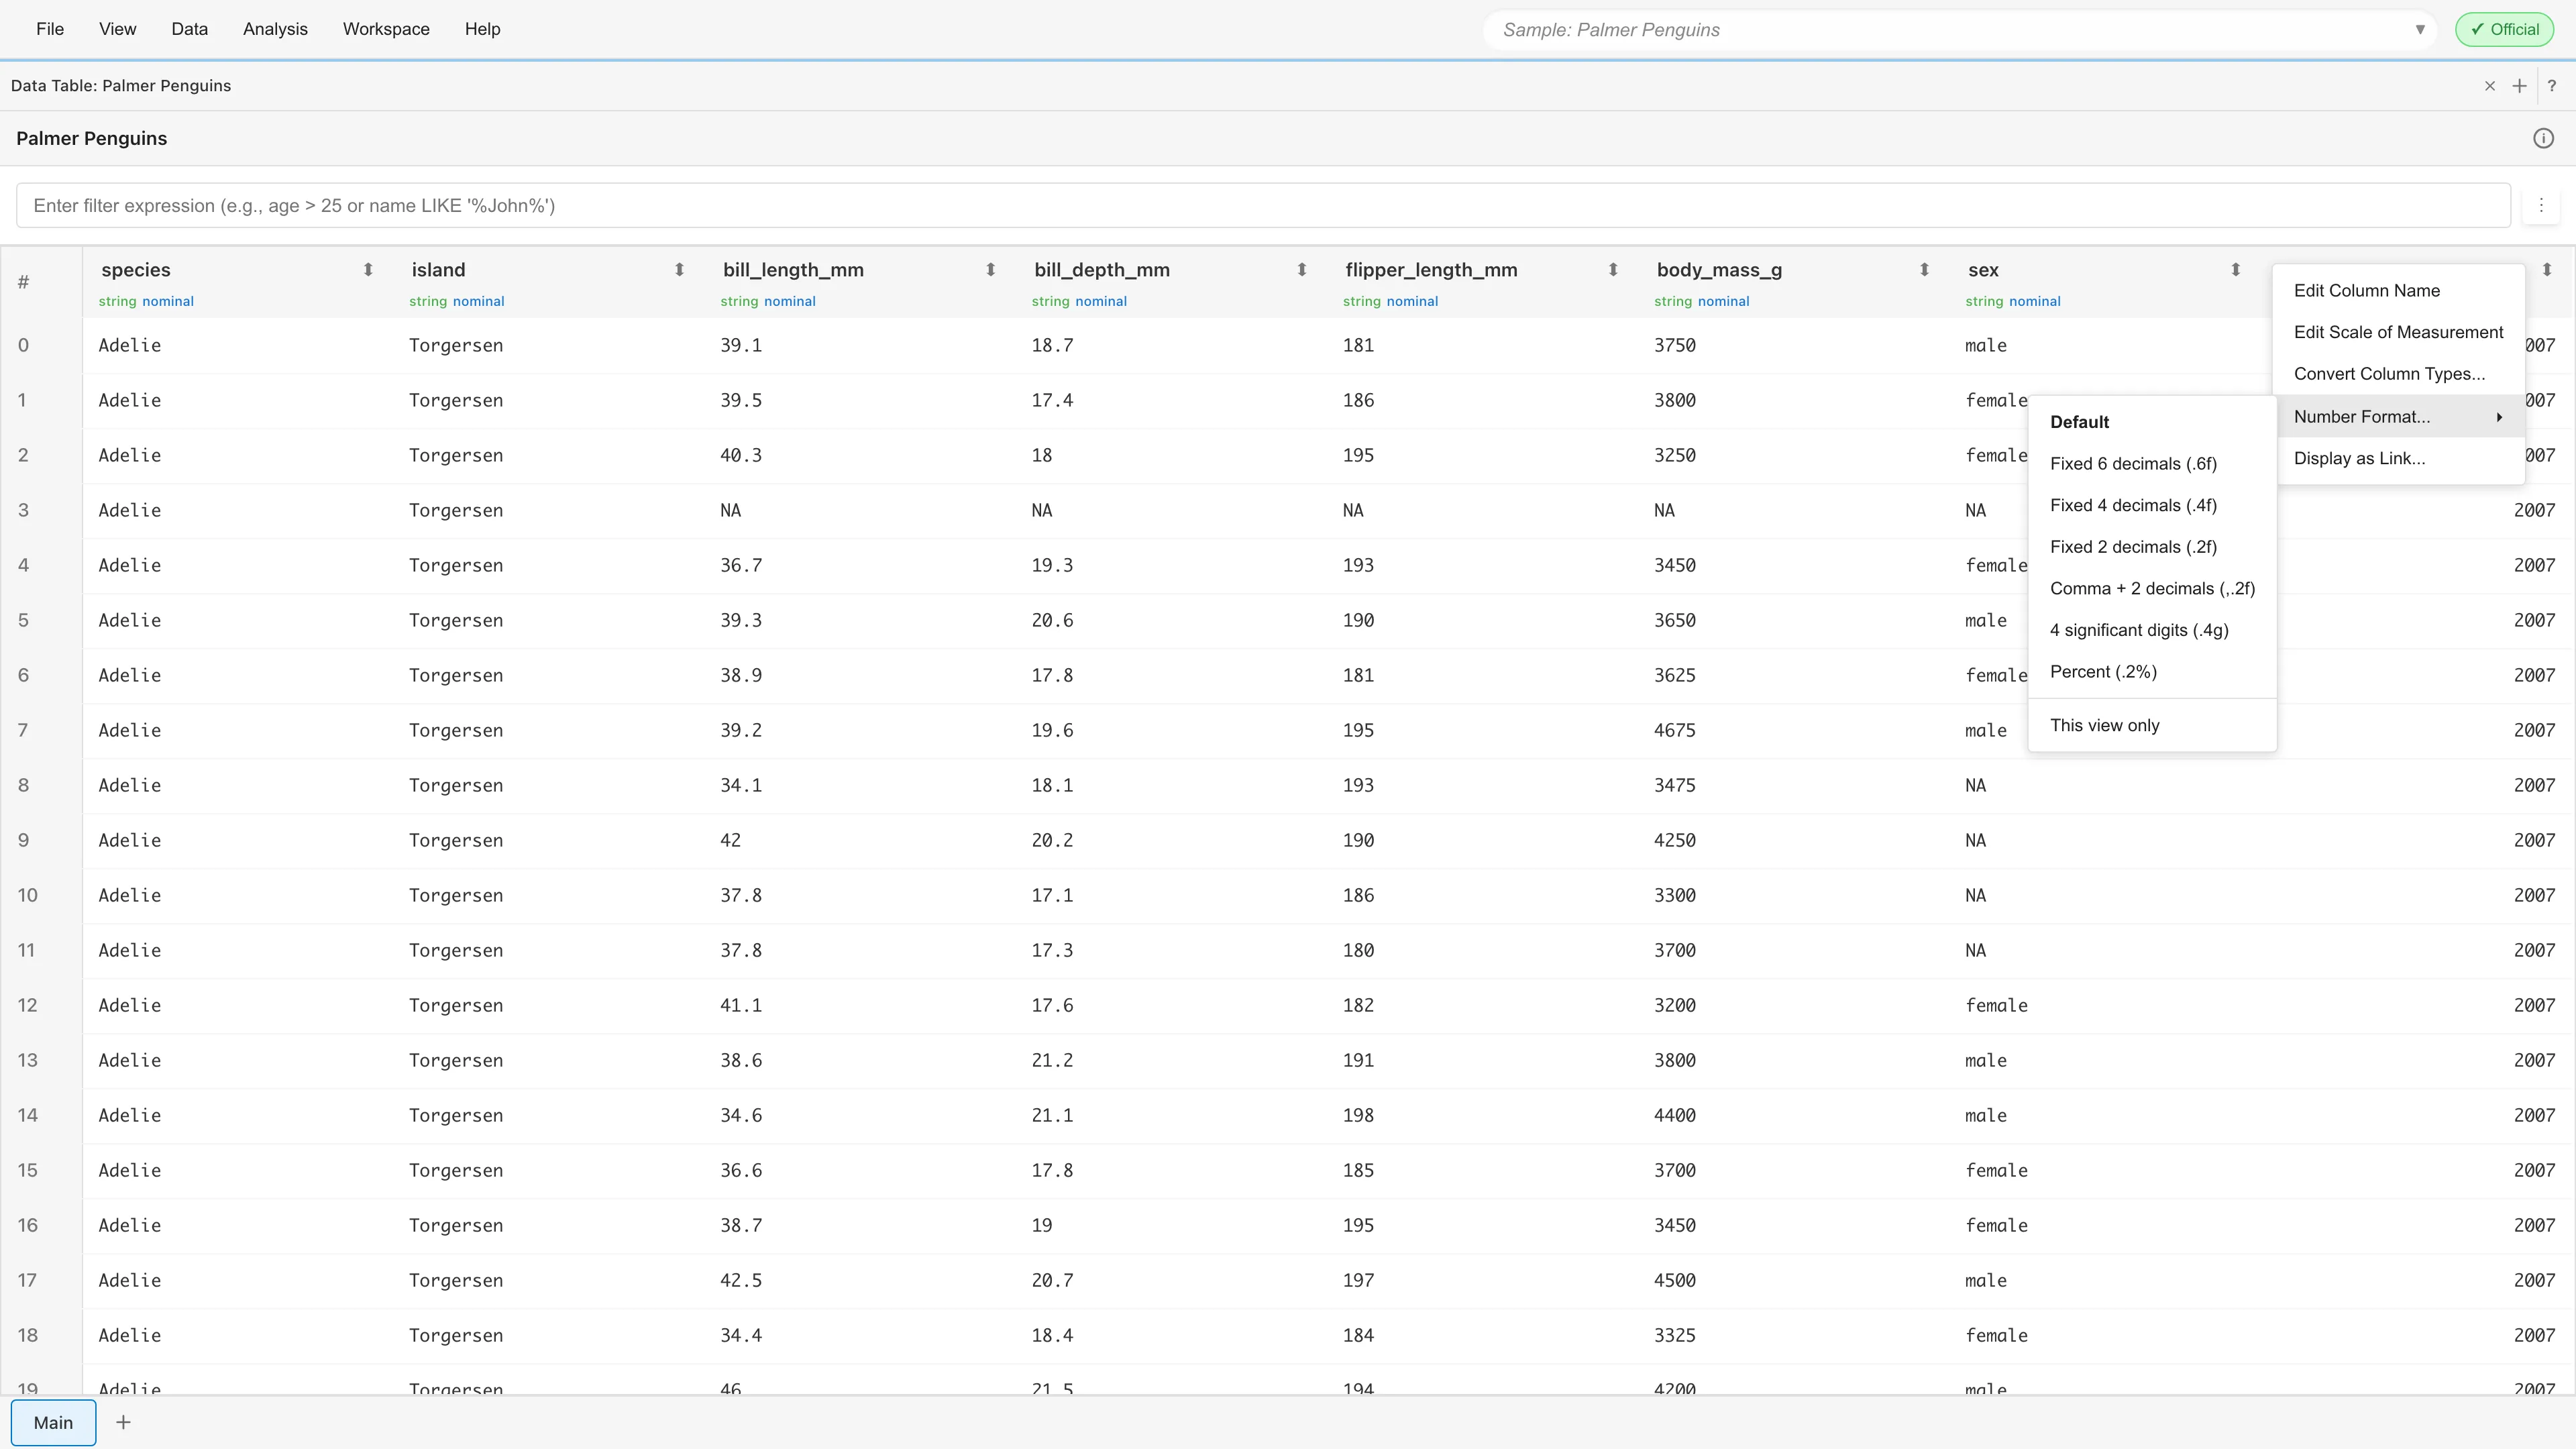Apply Fixed 6 decimals format
The height and width of the screenshot is (1449, 2576).
point(2152,464)
